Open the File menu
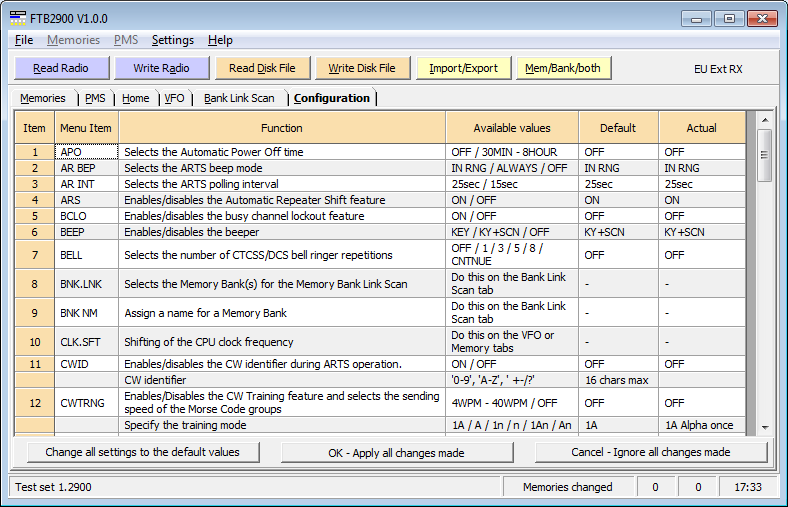Viewport: 788px width, 507px height. 24,40
